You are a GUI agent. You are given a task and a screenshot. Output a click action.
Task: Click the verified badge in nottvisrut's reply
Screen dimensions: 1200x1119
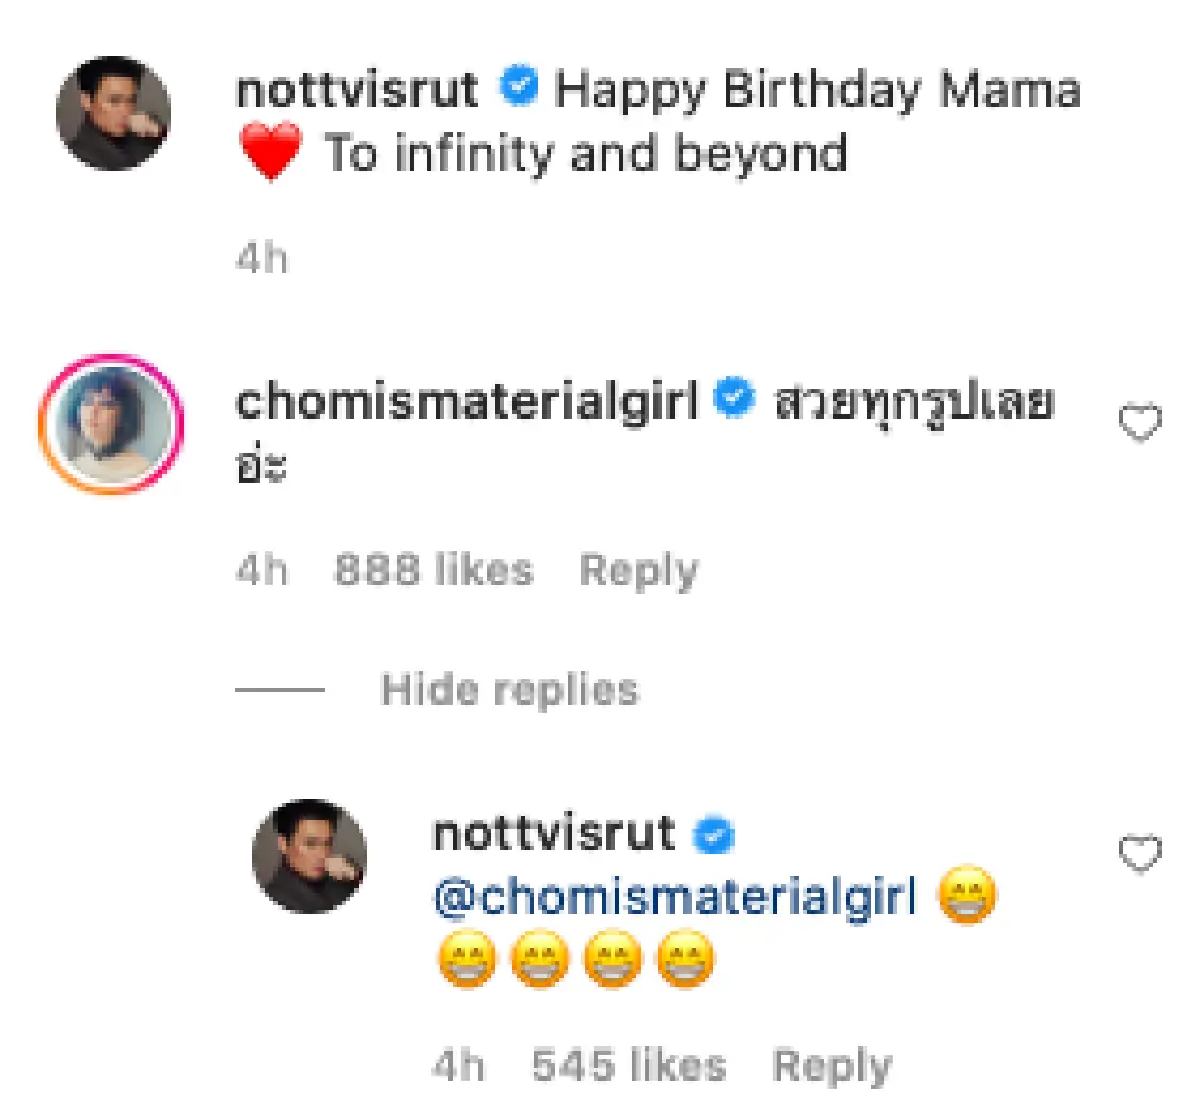click(714, 834)
